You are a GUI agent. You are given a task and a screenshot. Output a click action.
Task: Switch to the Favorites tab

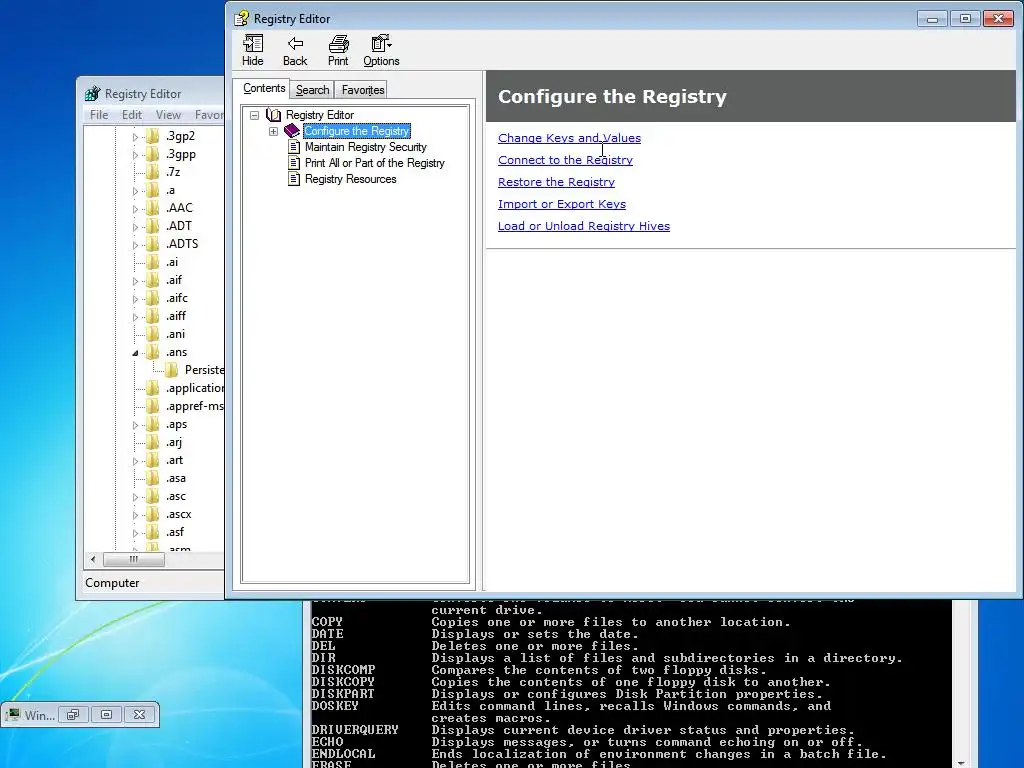[362, 89]
